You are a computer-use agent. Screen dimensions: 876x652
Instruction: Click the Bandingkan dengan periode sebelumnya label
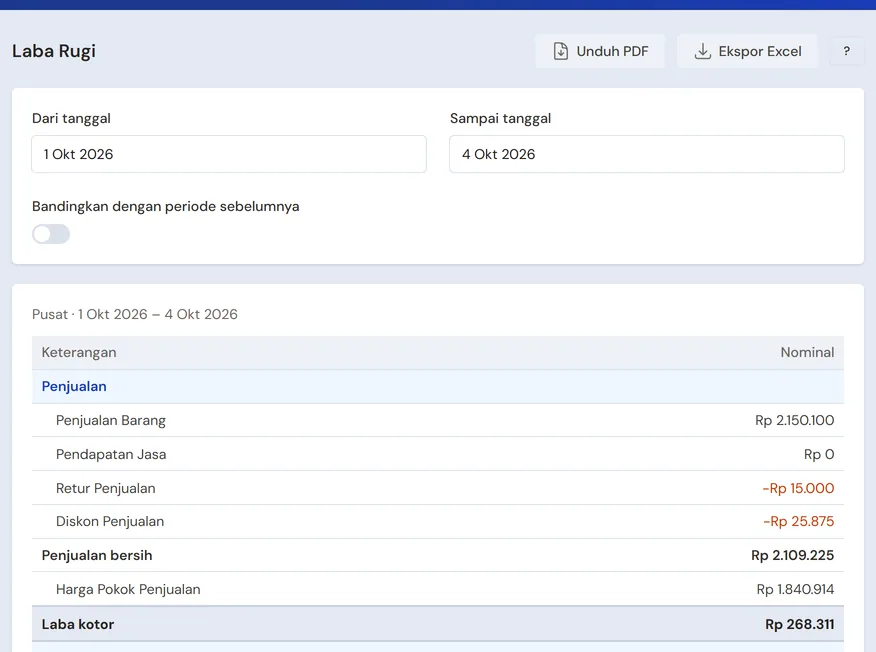click(165, 207)
